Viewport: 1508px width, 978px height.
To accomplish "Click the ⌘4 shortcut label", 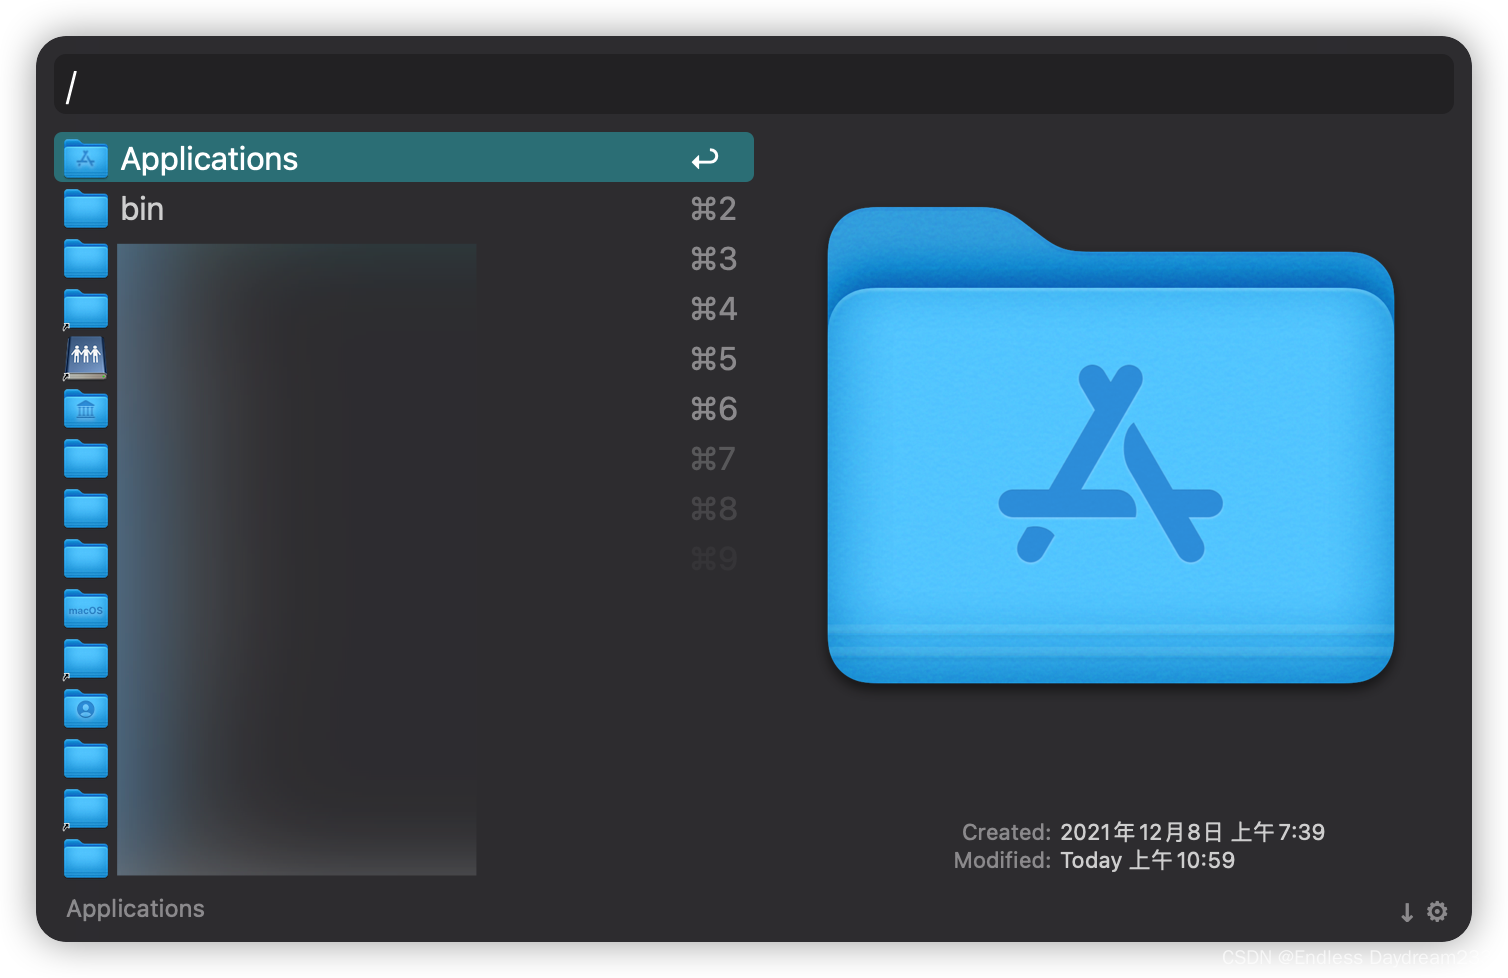I will (713, 309).
